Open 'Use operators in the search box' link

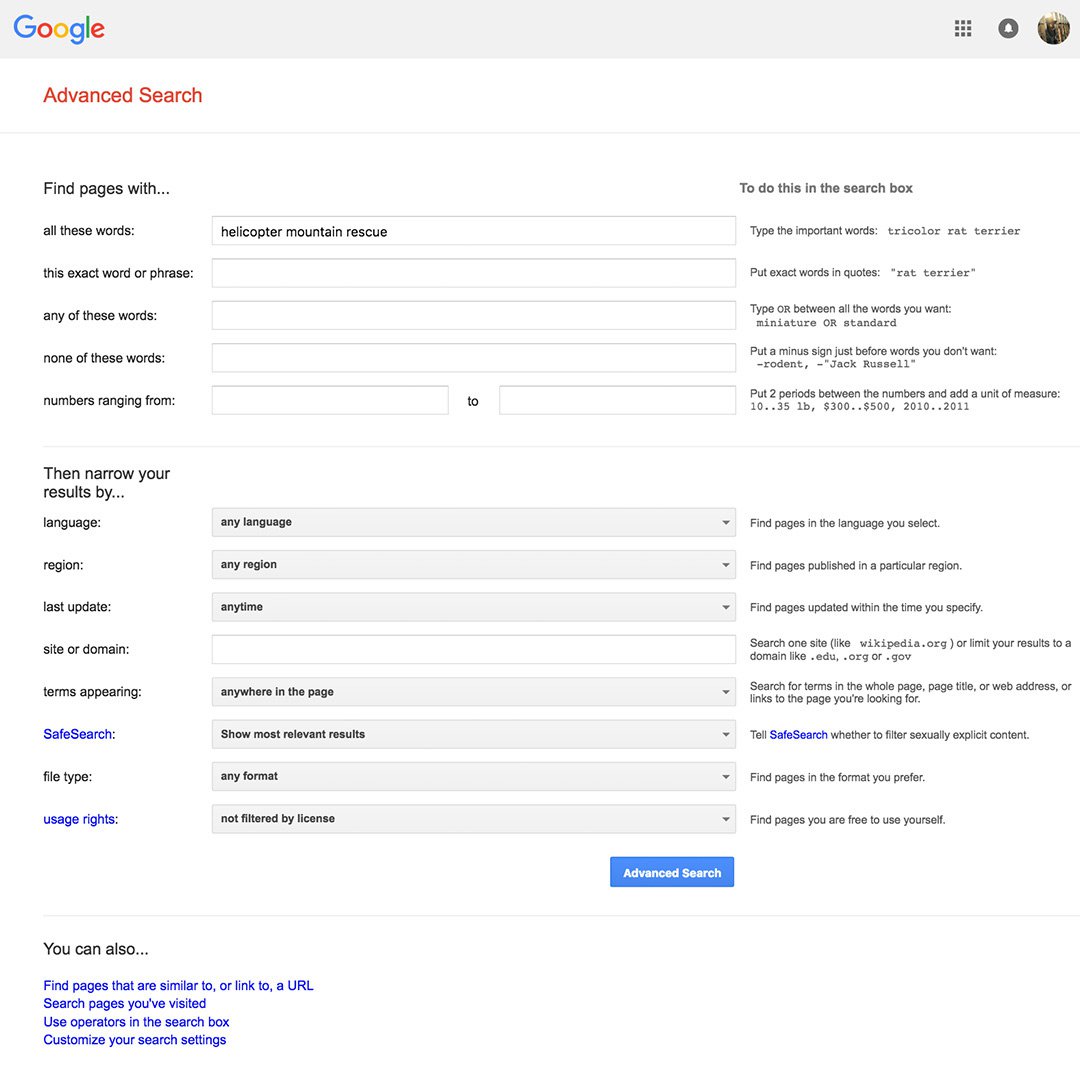[136, 1022]
